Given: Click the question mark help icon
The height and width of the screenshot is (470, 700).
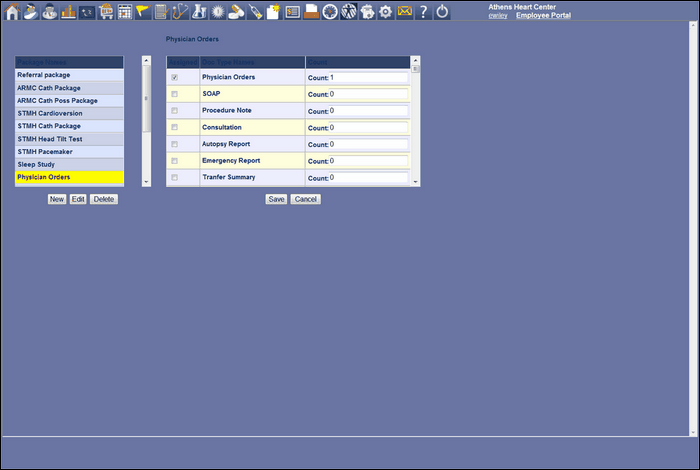Looking at the screenshot, I should (424, 12).
